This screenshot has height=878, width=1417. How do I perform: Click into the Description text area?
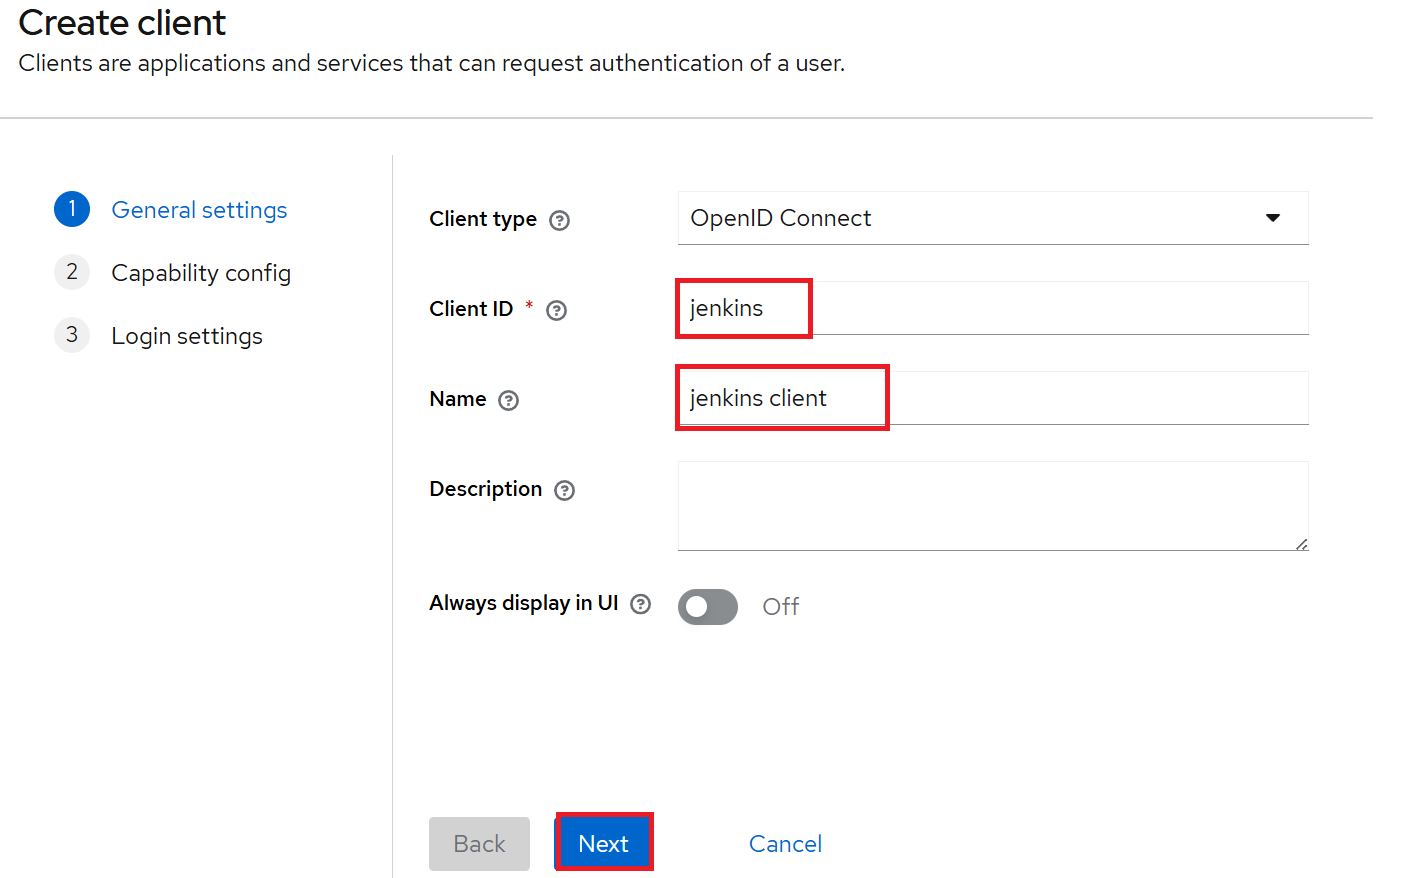[993, 506]
